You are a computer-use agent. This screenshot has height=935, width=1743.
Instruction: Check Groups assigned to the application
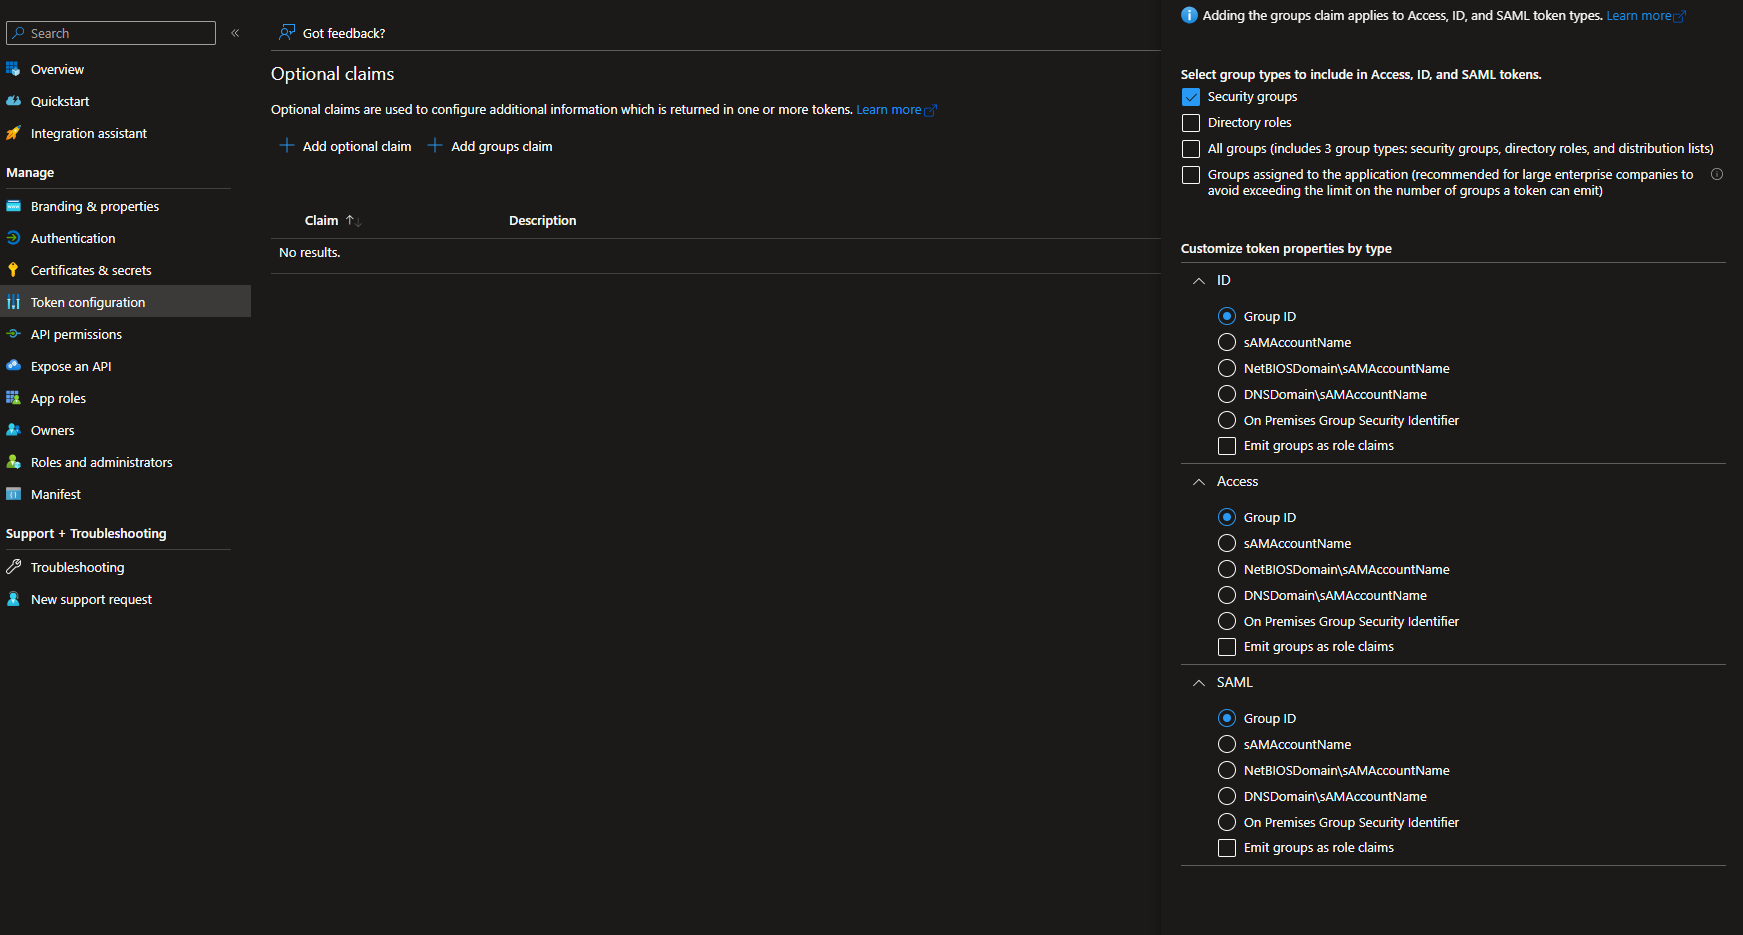(x=1190, y=175)
